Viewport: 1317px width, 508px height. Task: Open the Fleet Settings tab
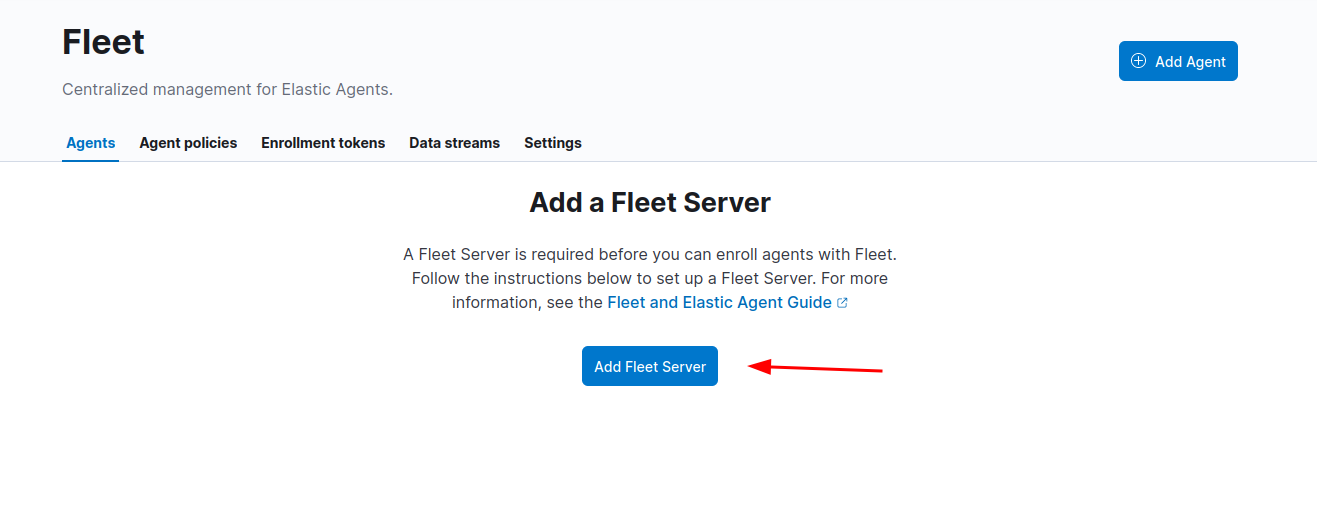click(553, 143)
